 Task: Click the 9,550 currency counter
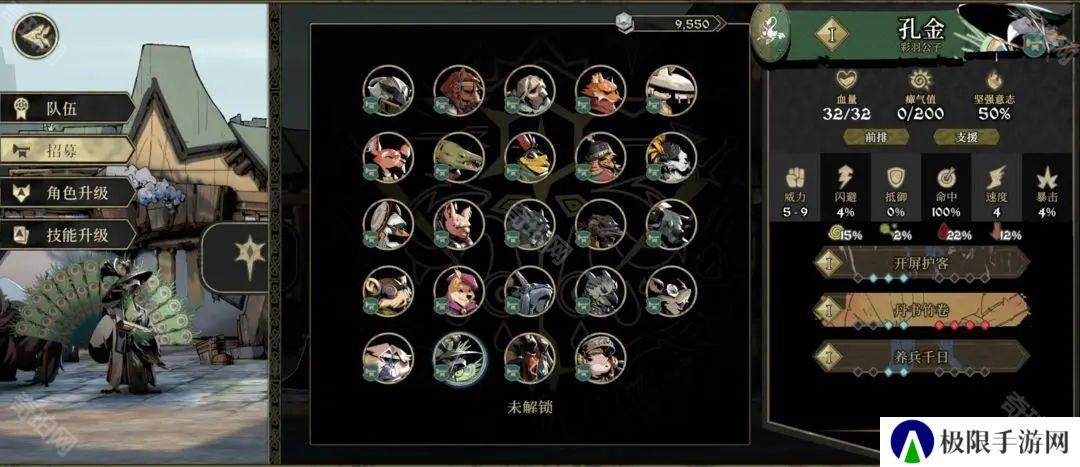[x=671, y=23]
